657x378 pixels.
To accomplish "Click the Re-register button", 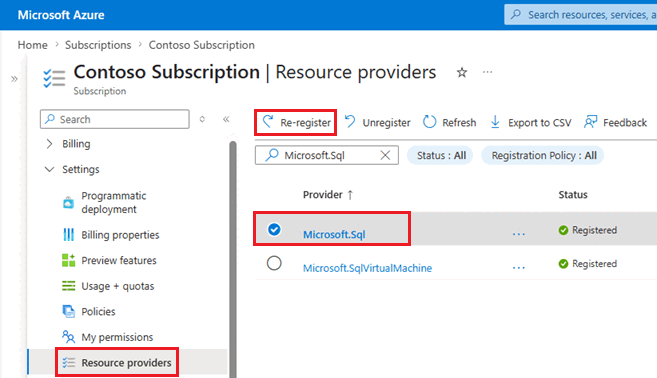I will 296,122.
